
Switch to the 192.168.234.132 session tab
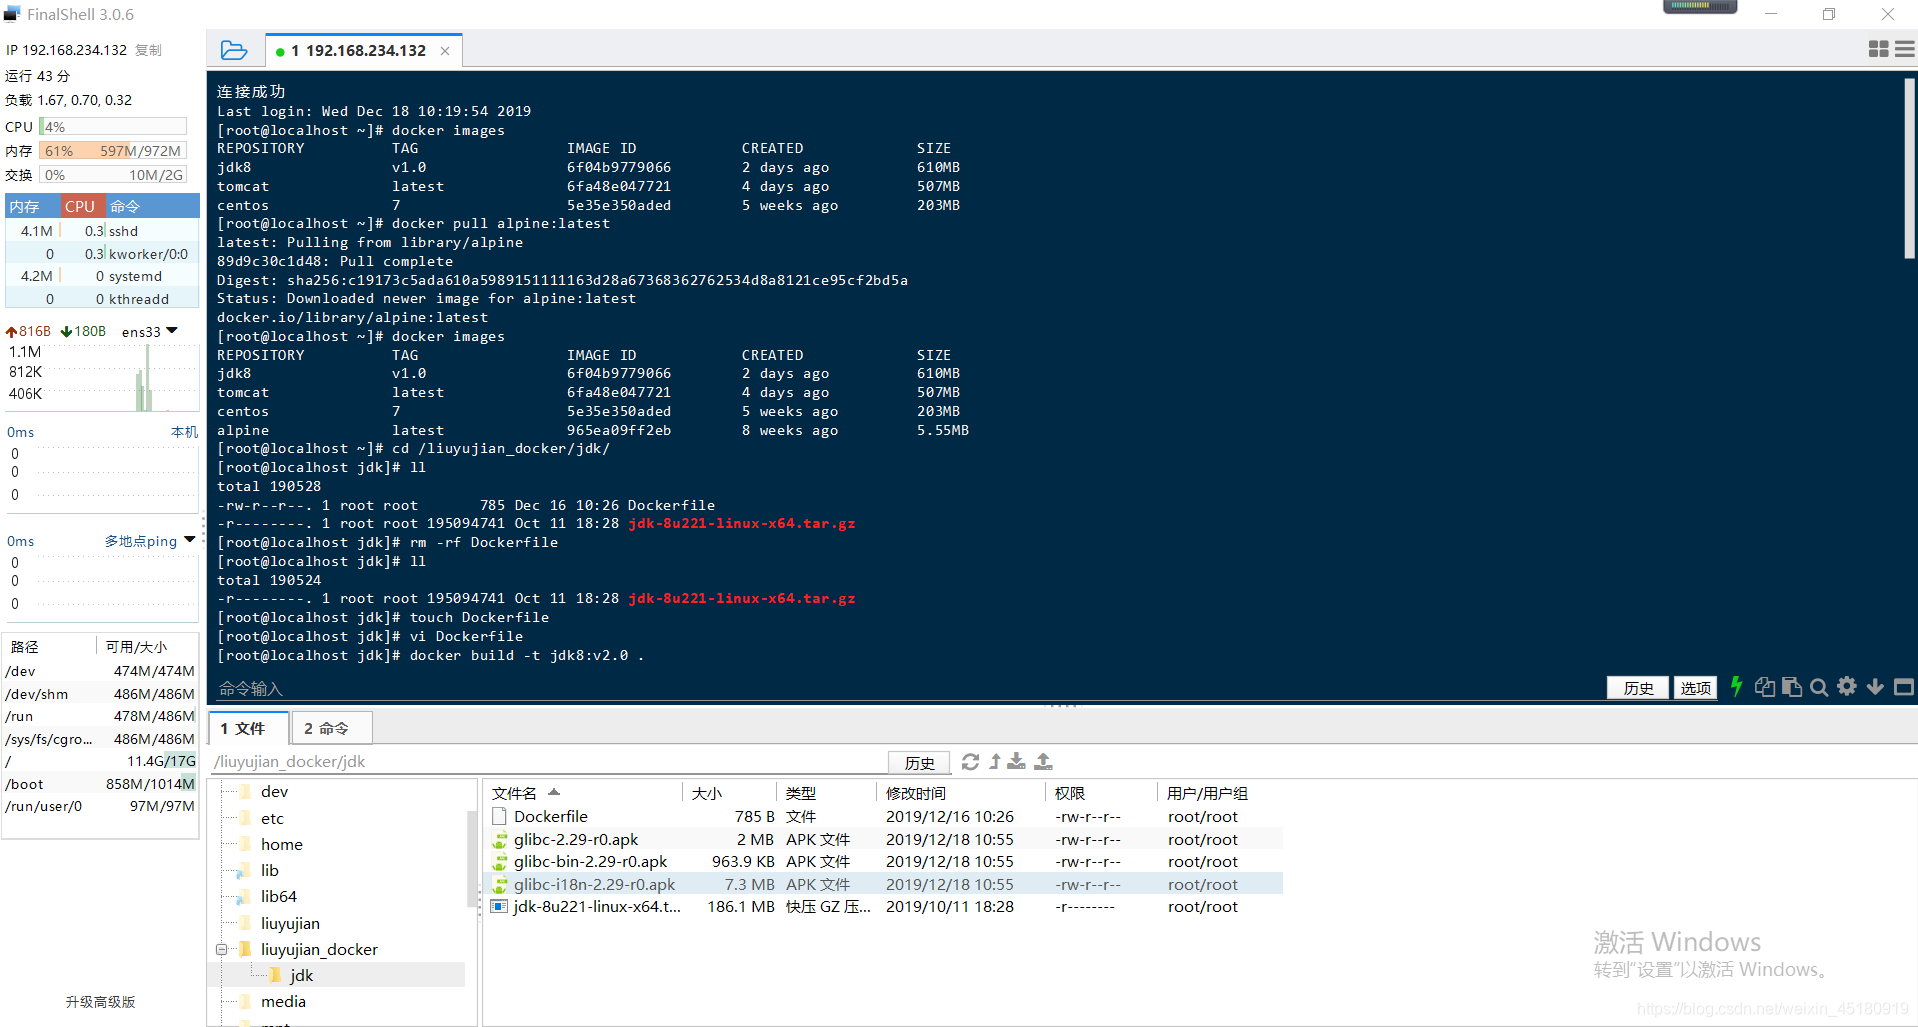point(364,51)
